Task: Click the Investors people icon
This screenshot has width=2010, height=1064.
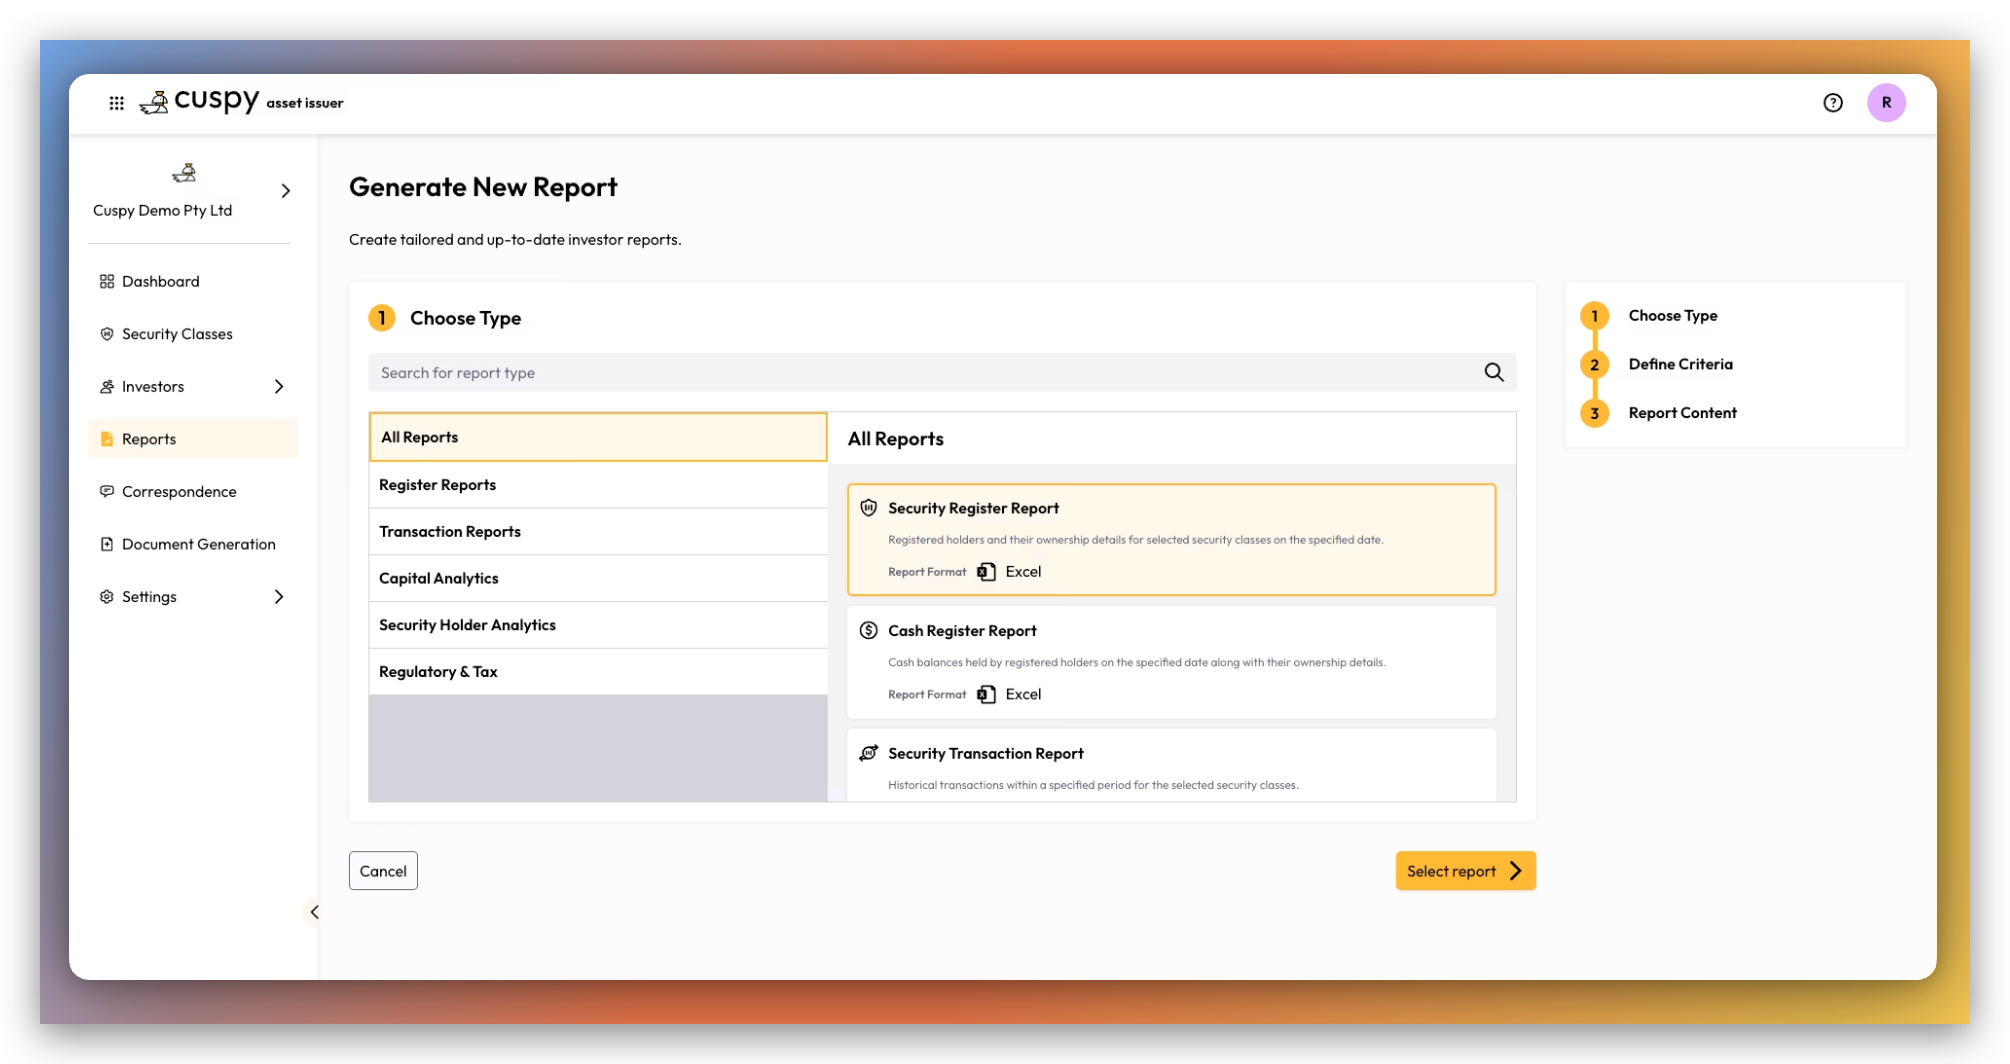Action: 107,387
